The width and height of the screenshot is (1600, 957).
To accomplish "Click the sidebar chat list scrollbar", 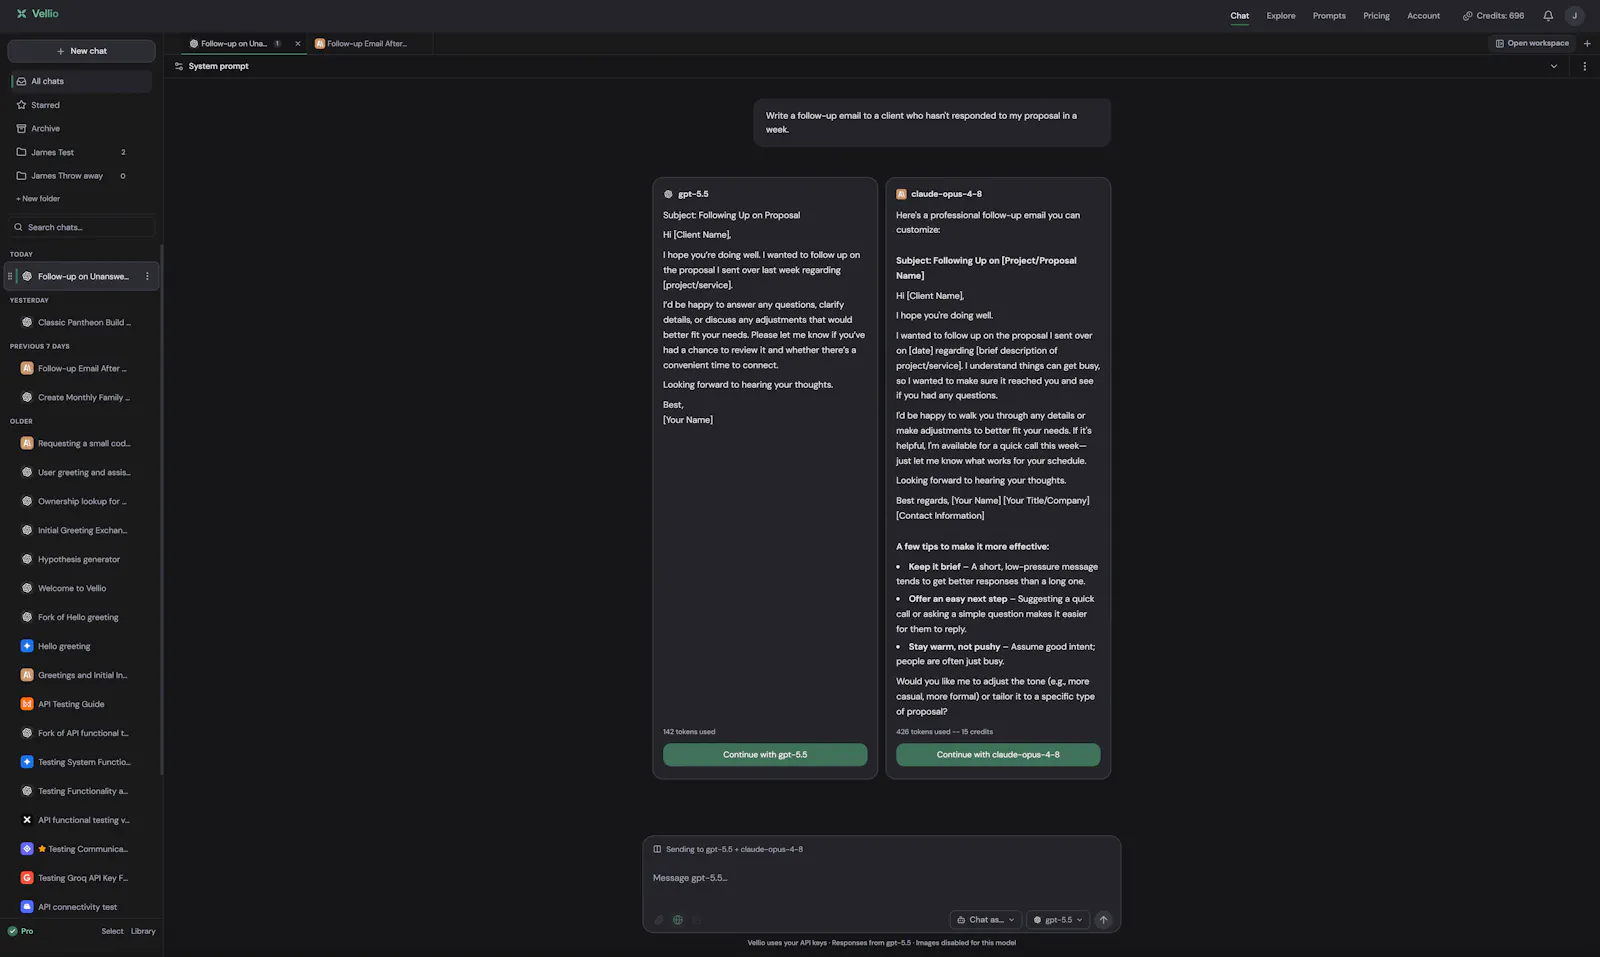I will pos(161,510).
